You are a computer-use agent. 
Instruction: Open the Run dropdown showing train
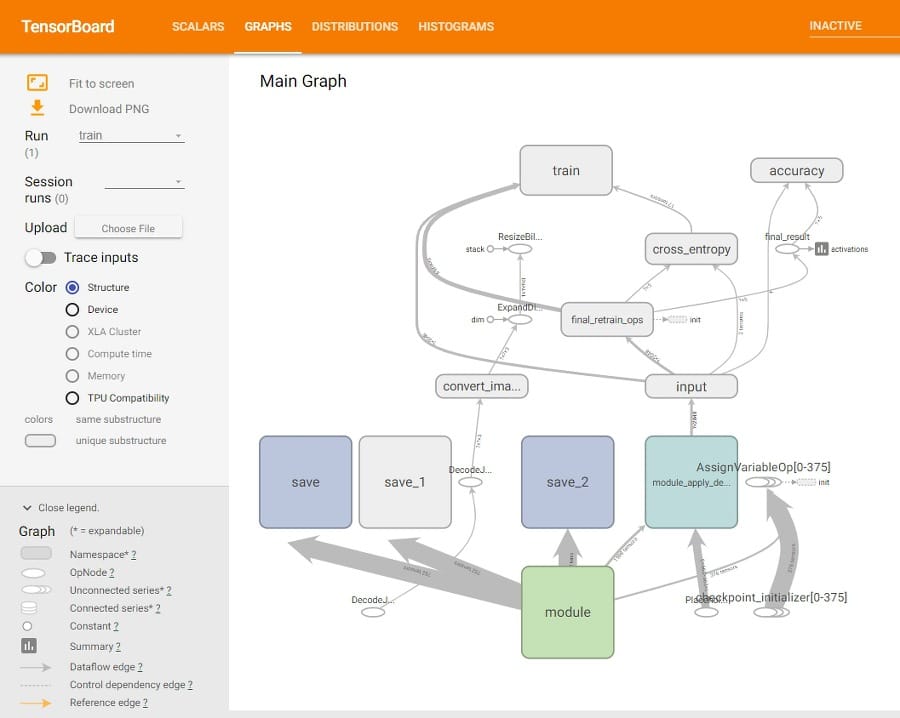[131, 135]
